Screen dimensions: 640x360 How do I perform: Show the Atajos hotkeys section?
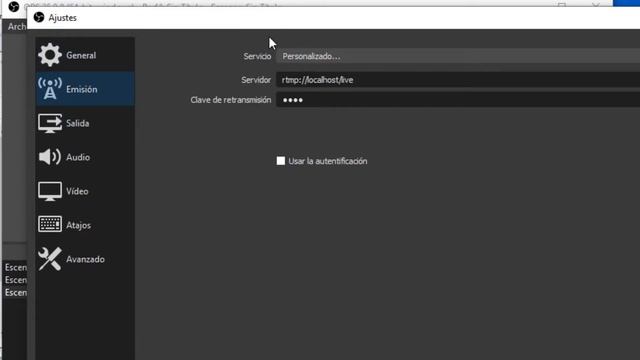pos(85,225)
